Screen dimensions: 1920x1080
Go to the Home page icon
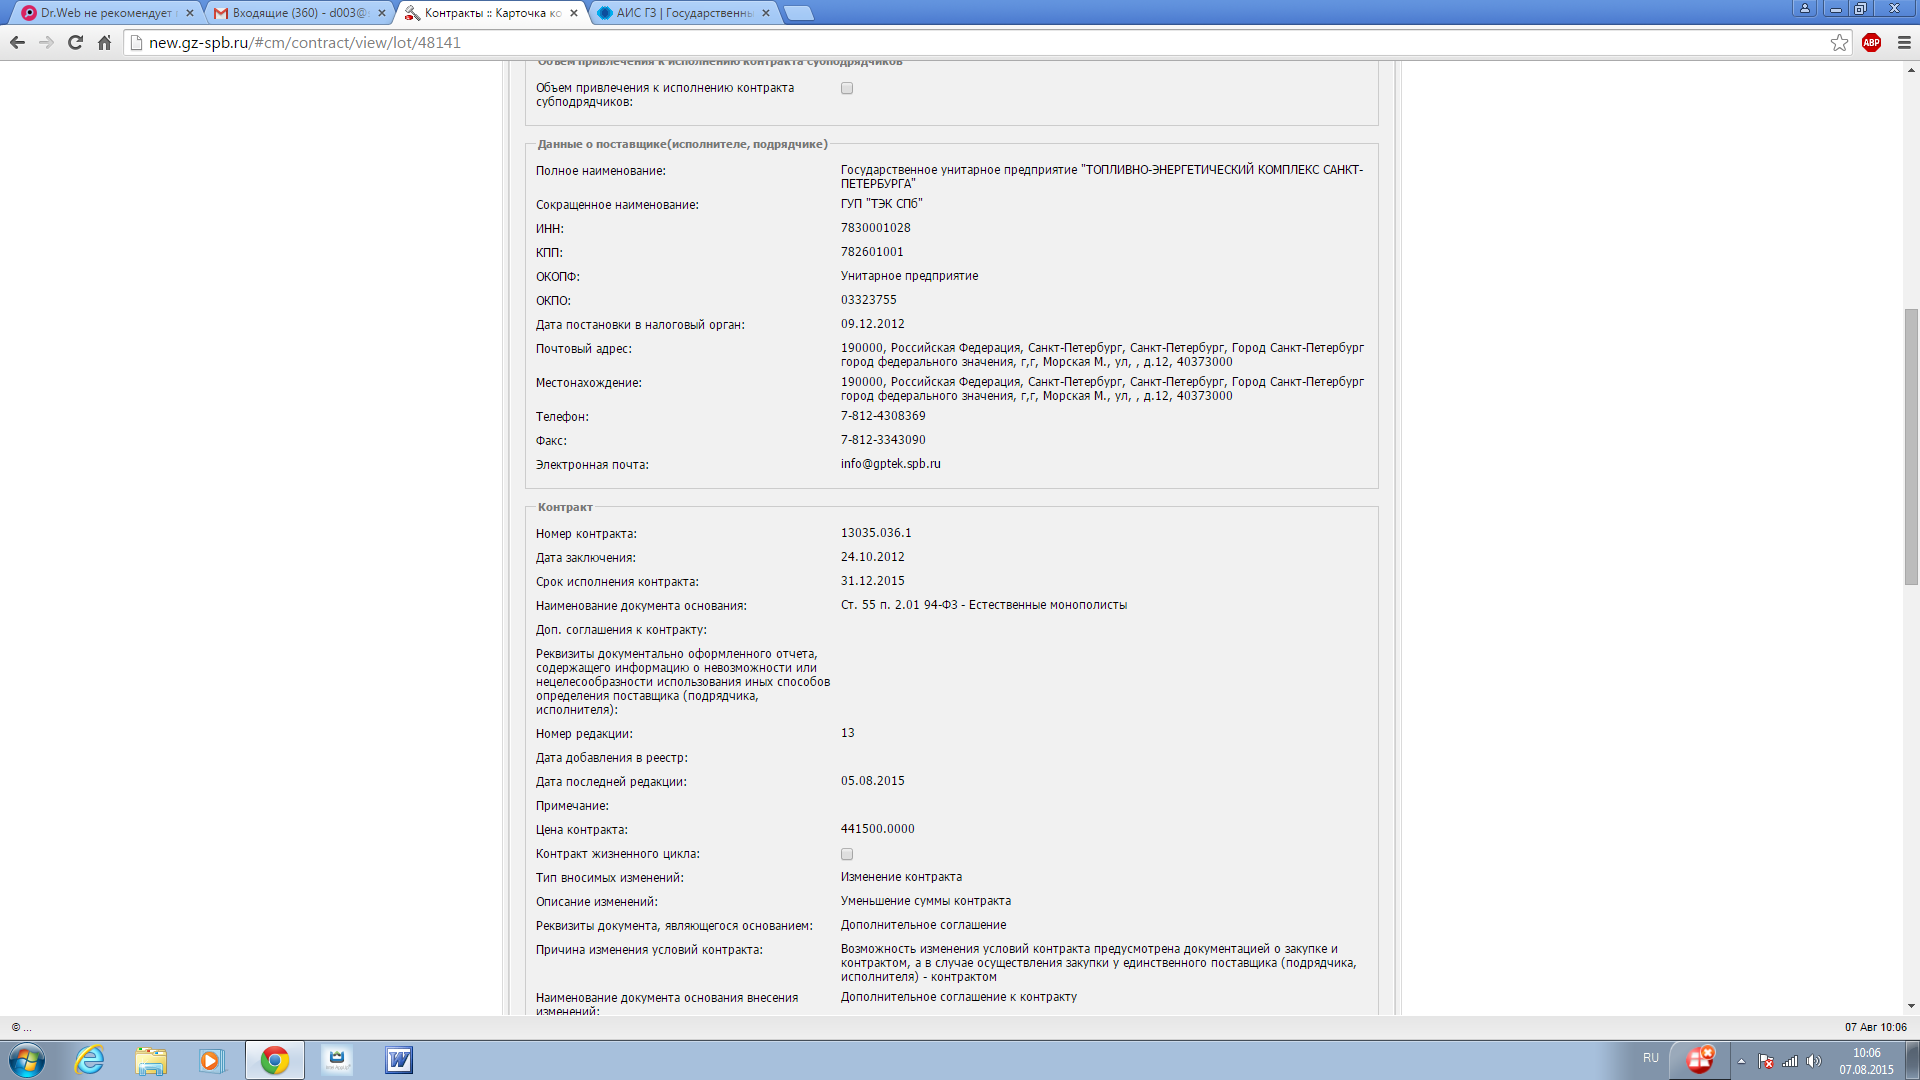104,42
